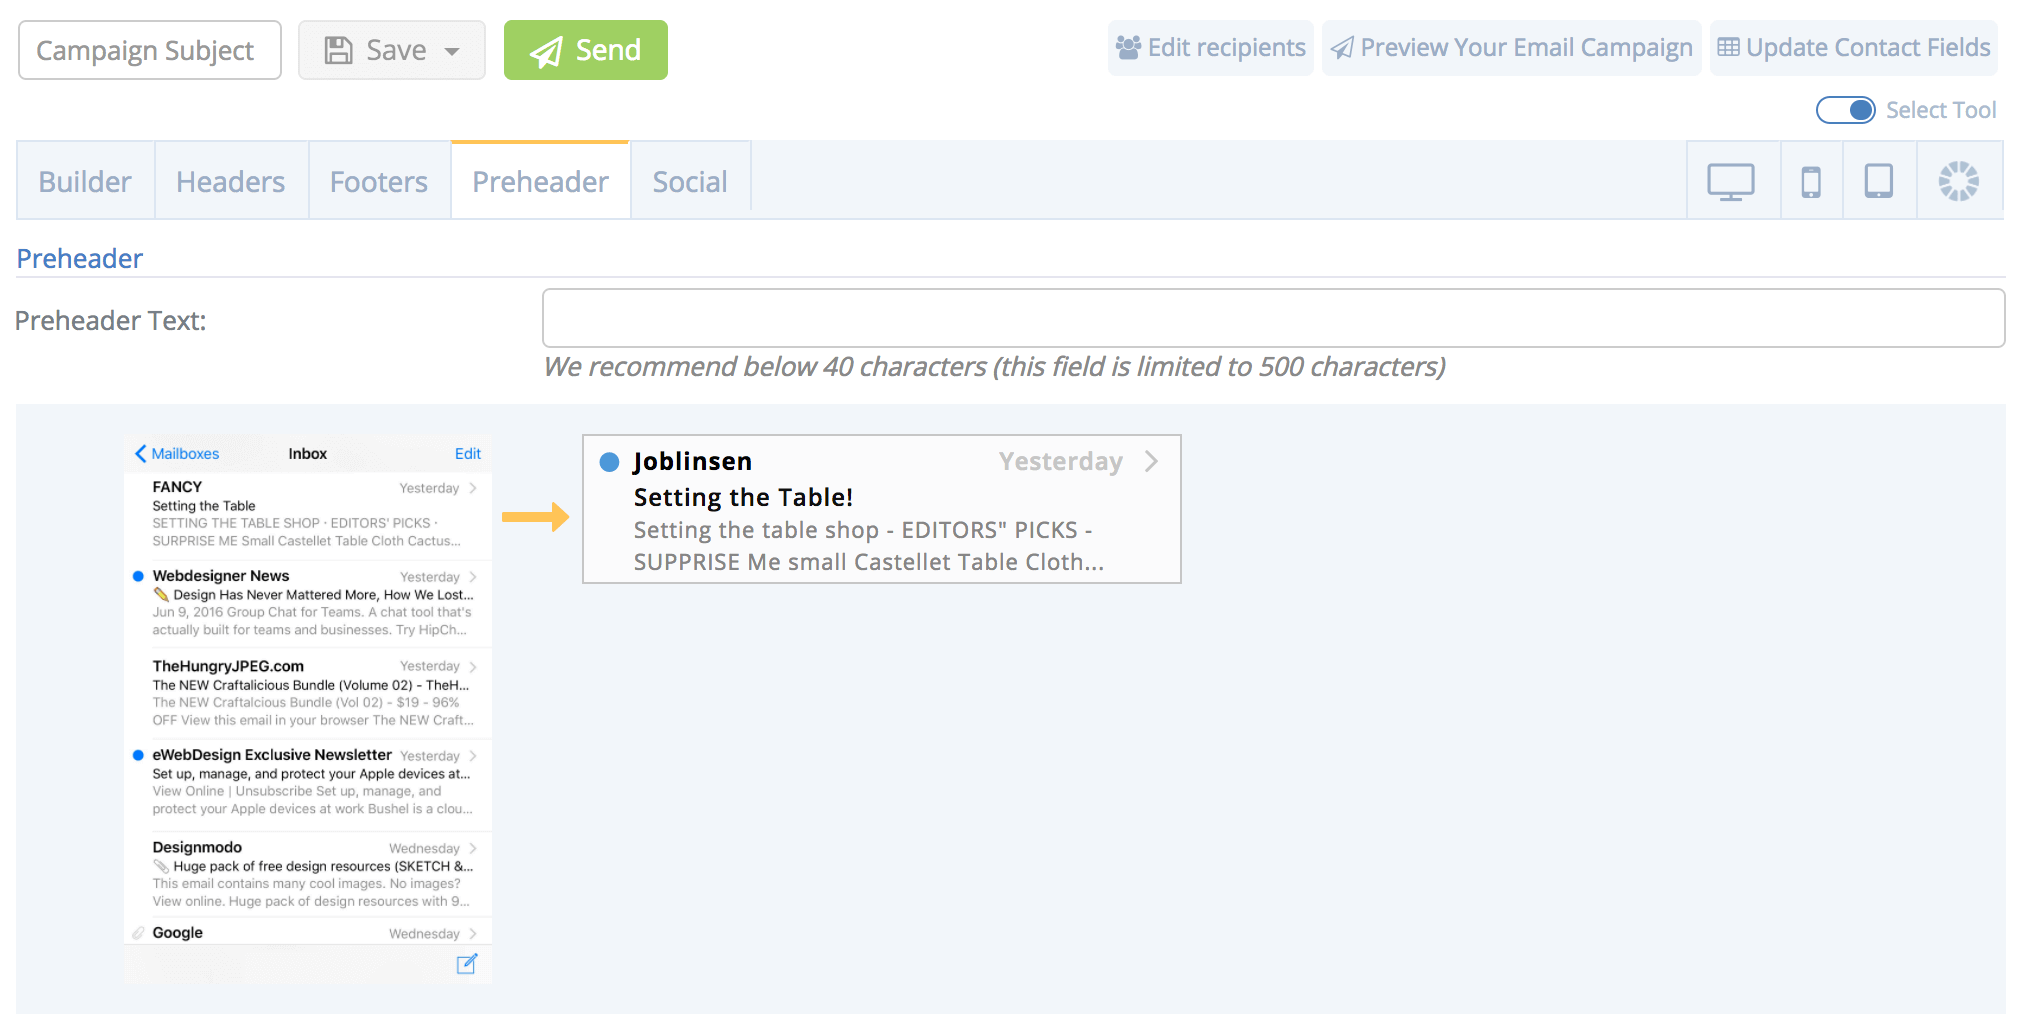Switch to the Headers tab

pyautogui.click(x=231, y=182)
